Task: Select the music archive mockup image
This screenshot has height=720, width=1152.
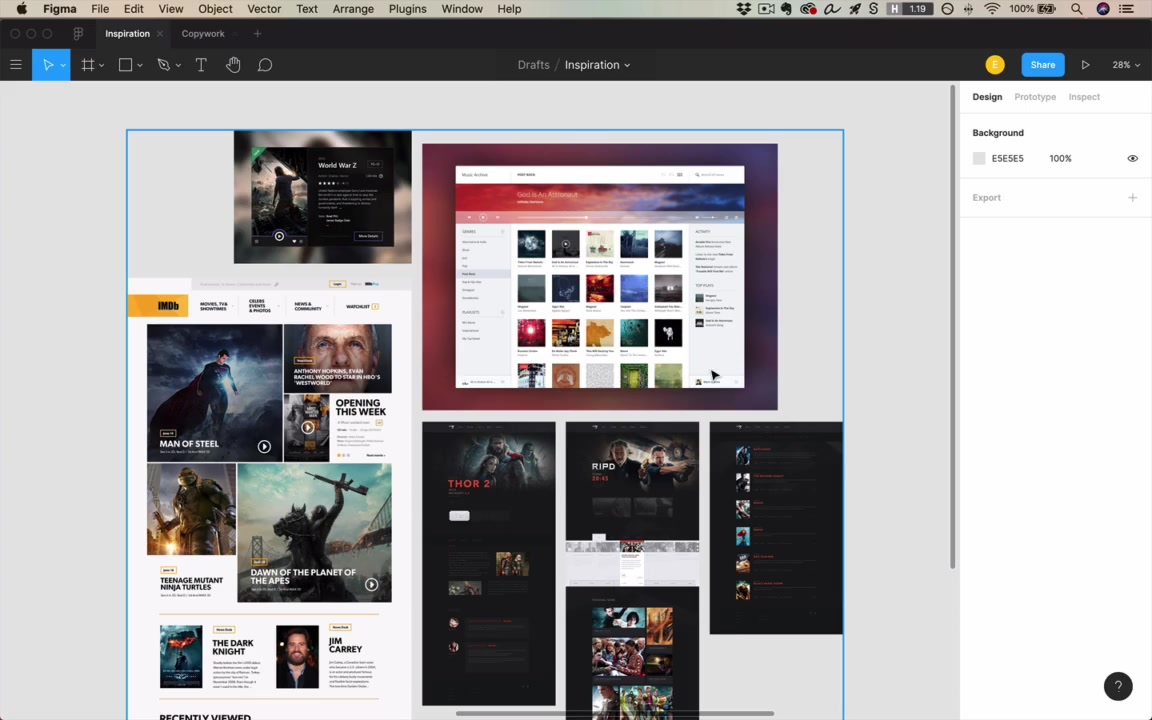Action: coord(600,277)
